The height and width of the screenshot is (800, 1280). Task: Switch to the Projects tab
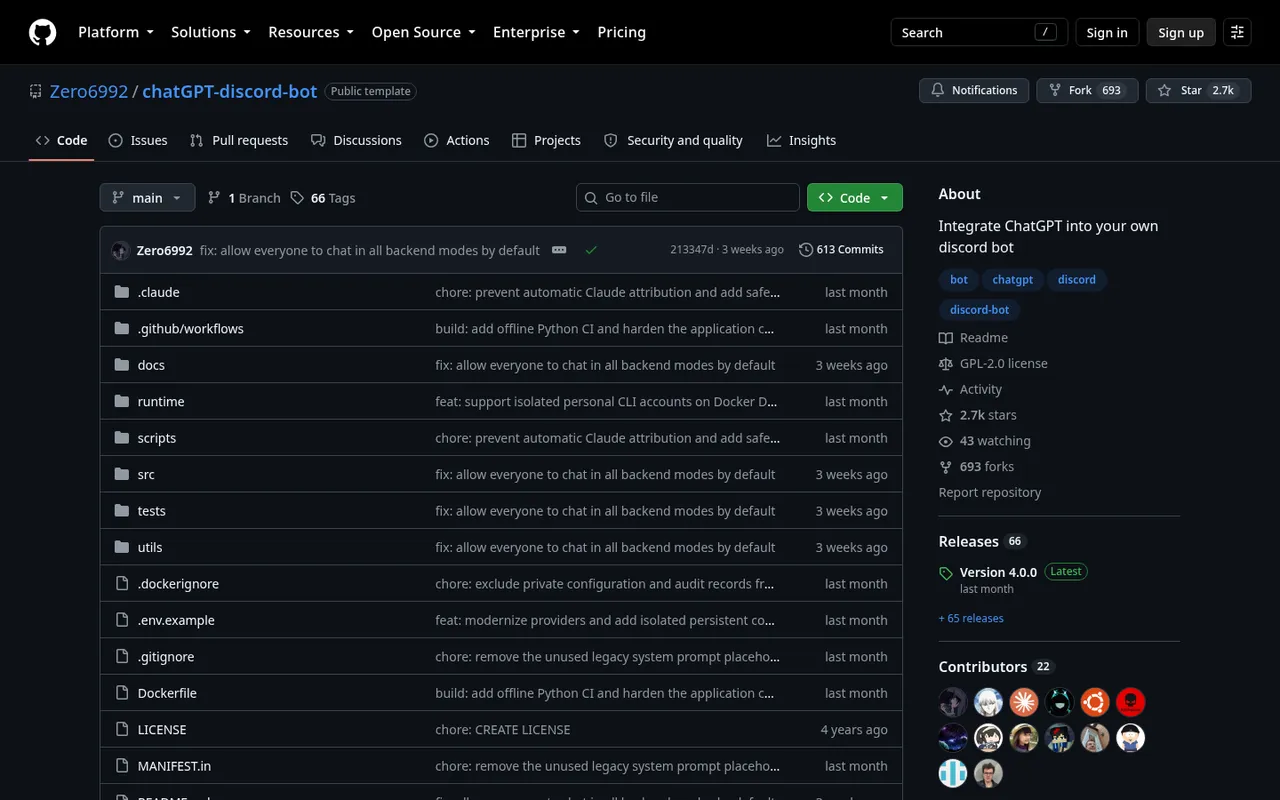tap(546, 140)
